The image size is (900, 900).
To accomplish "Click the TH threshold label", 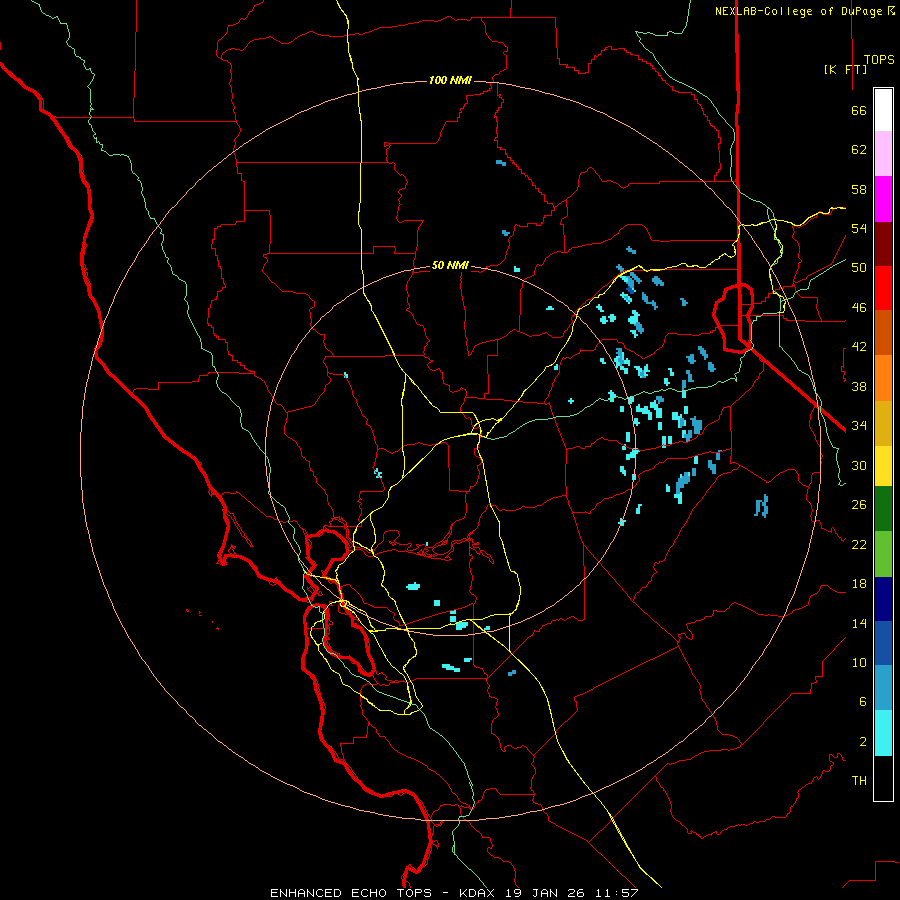I will point(859,781).
